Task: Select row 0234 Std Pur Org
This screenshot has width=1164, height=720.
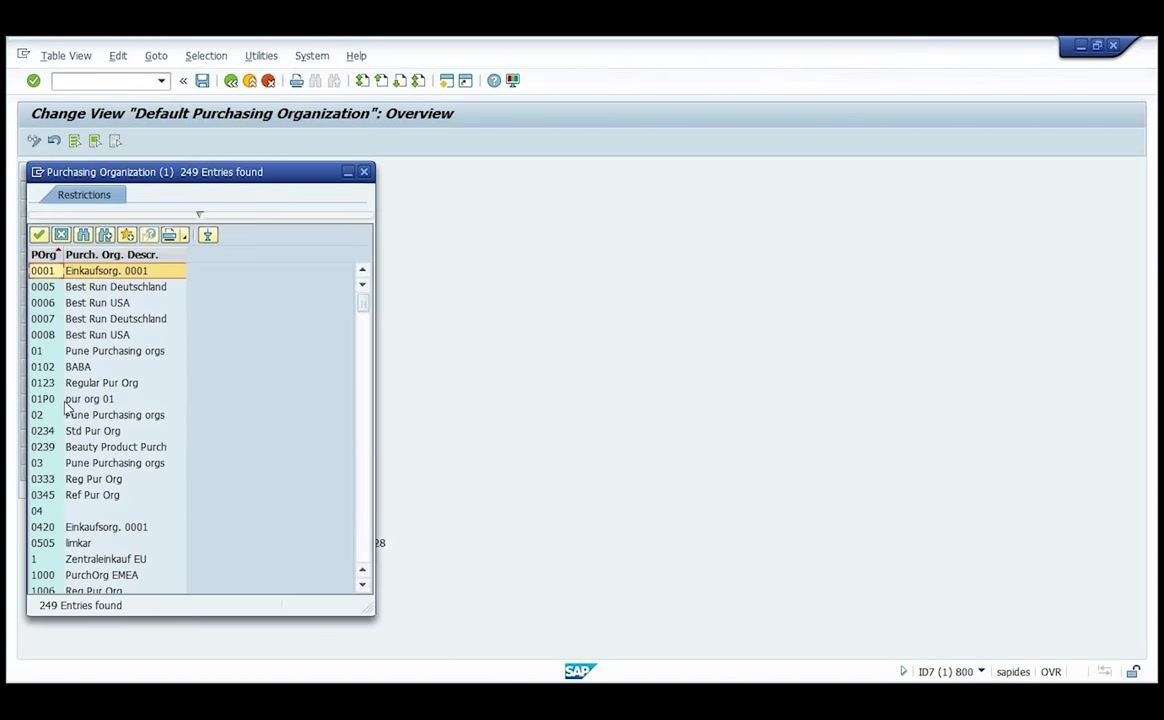Action: (x=107, y=431)
